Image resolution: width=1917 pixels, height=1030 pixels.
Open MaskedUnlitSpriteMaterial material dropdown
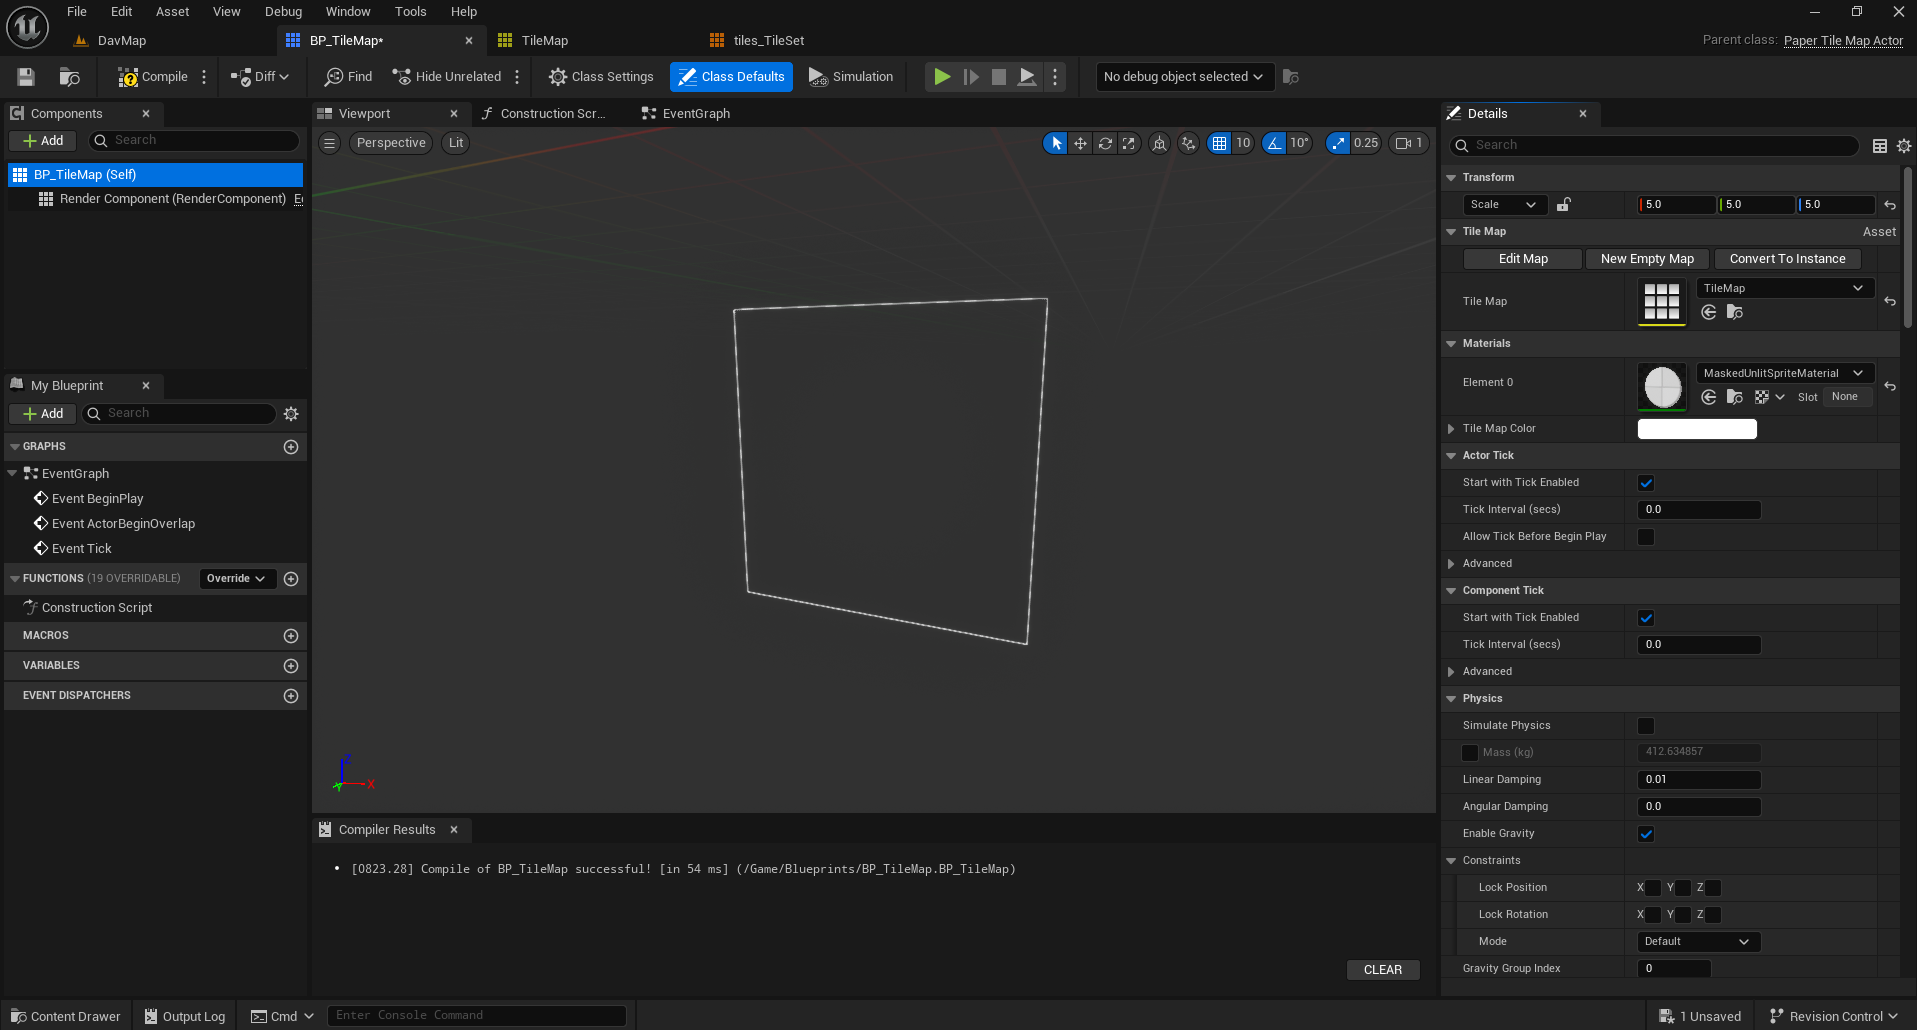[x=1785, y=373]
